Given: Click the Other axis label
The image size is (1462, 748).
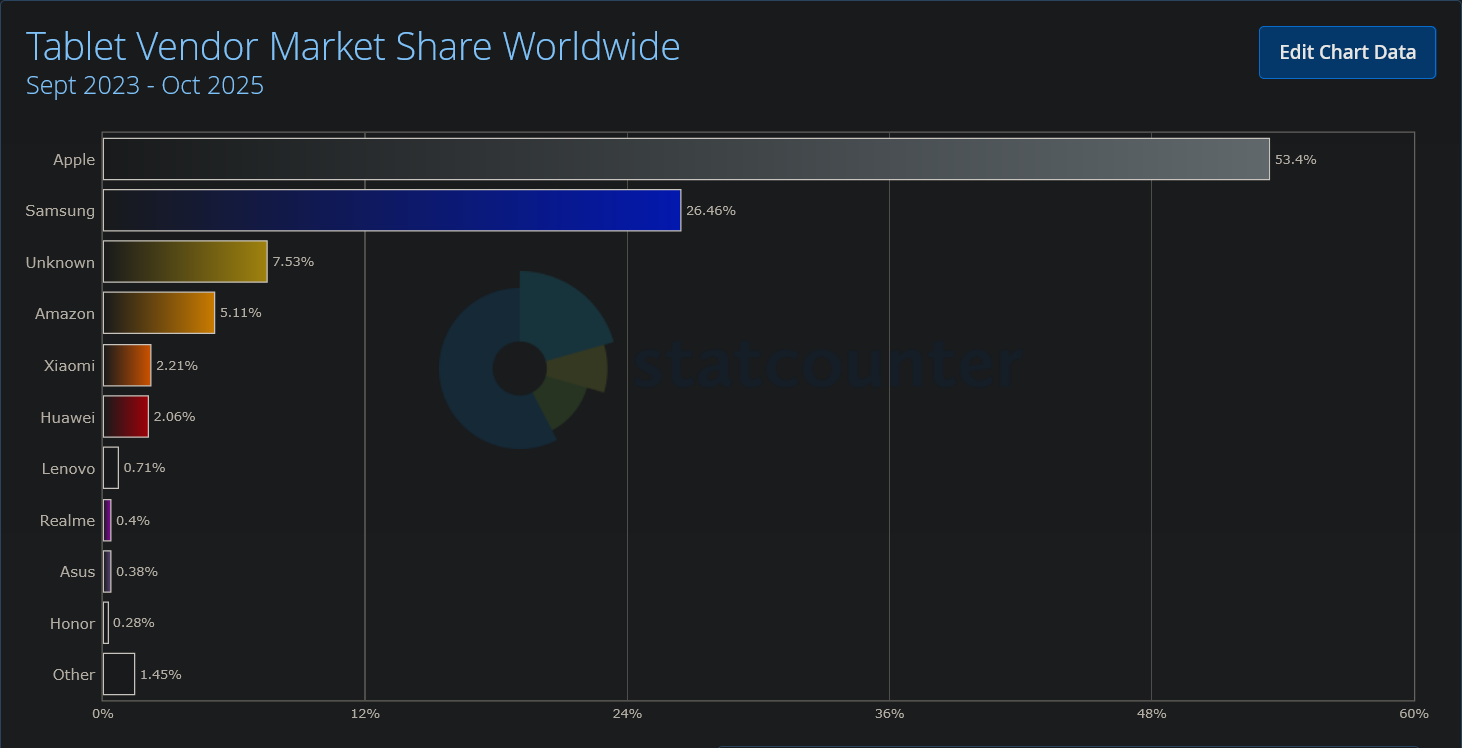Looking at the screenshot, I should click(74, 675).
